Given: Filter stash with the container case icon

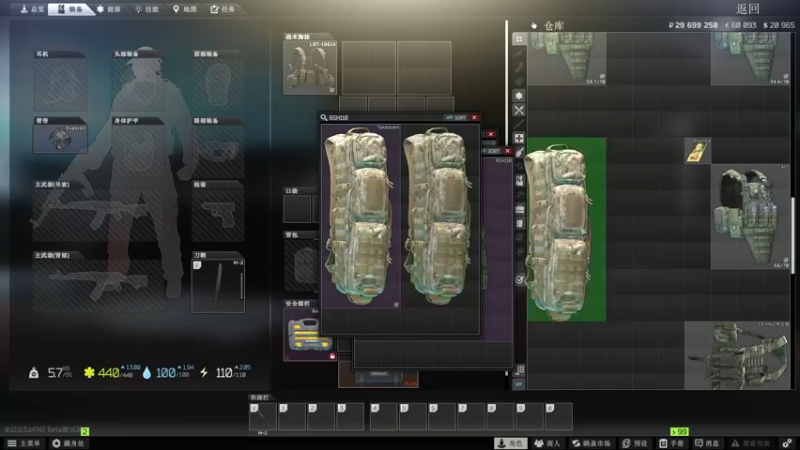Looking at the screenshot, I should [519, 209].
